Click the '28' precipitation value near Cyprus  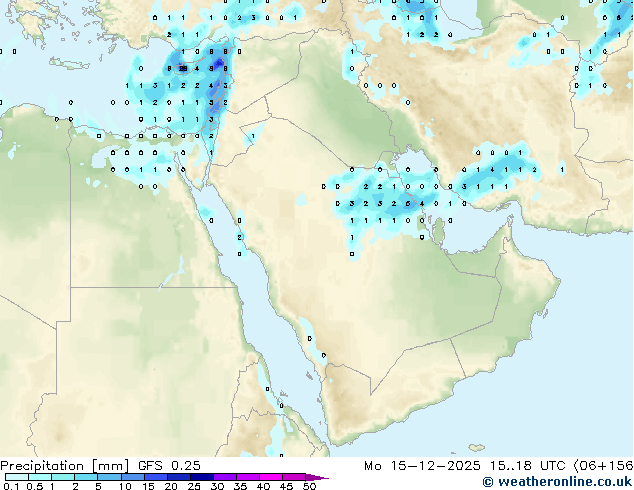183,69
